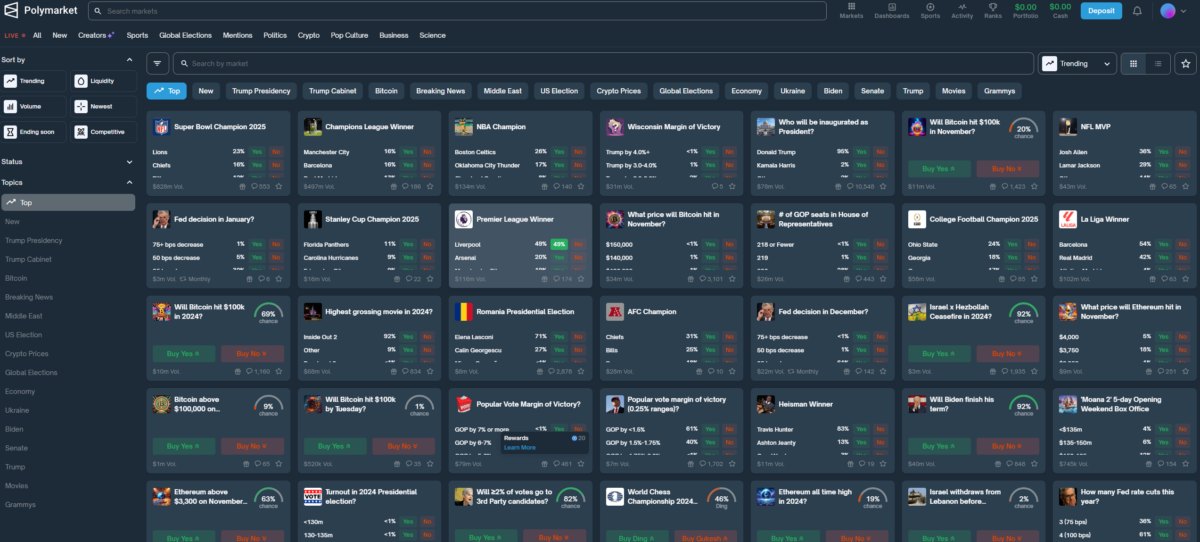This screenshot has width=1200, height=542.
Task: Open the Activity icon in header
Action: (x=962, y=10)
